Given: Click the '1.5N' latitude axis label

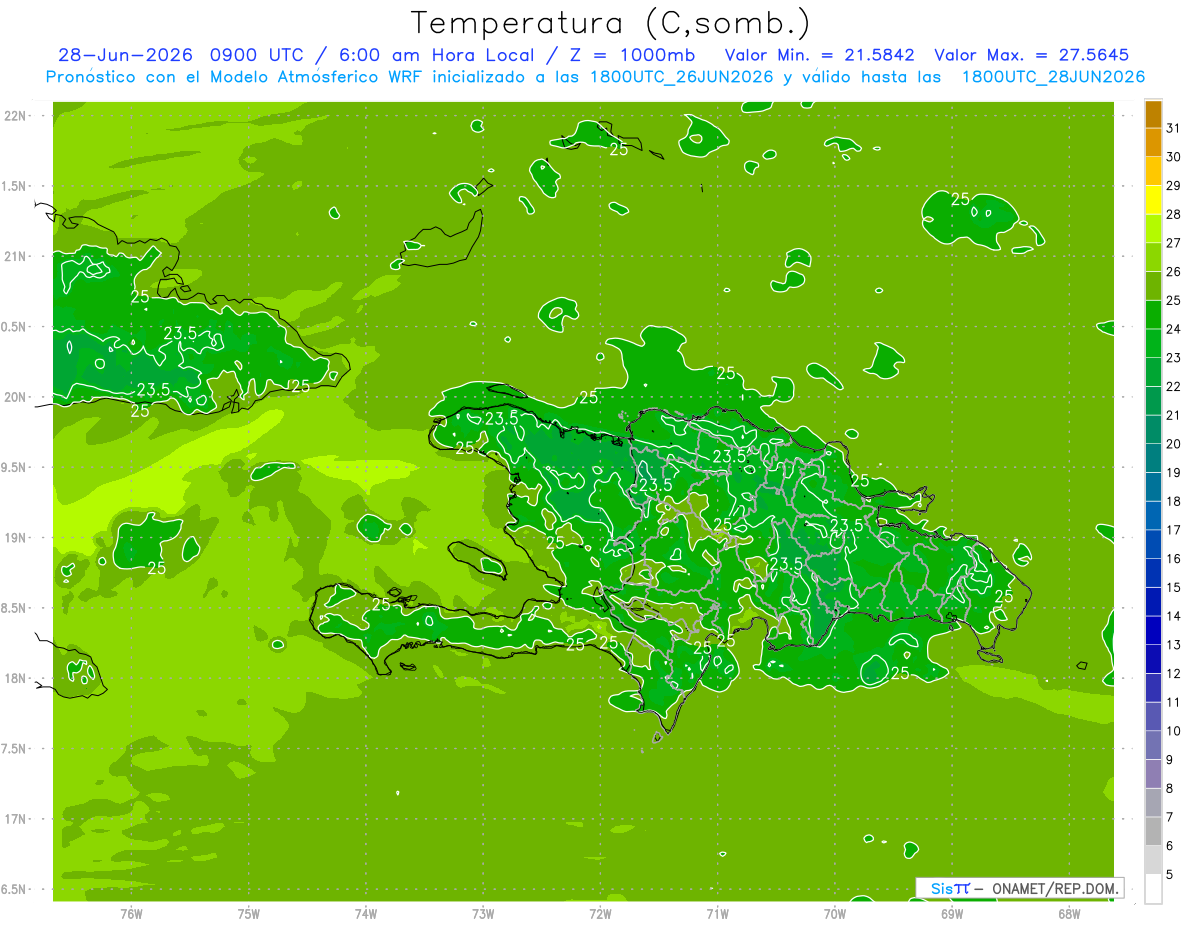Looking at the screenshot, I should 13,186.
